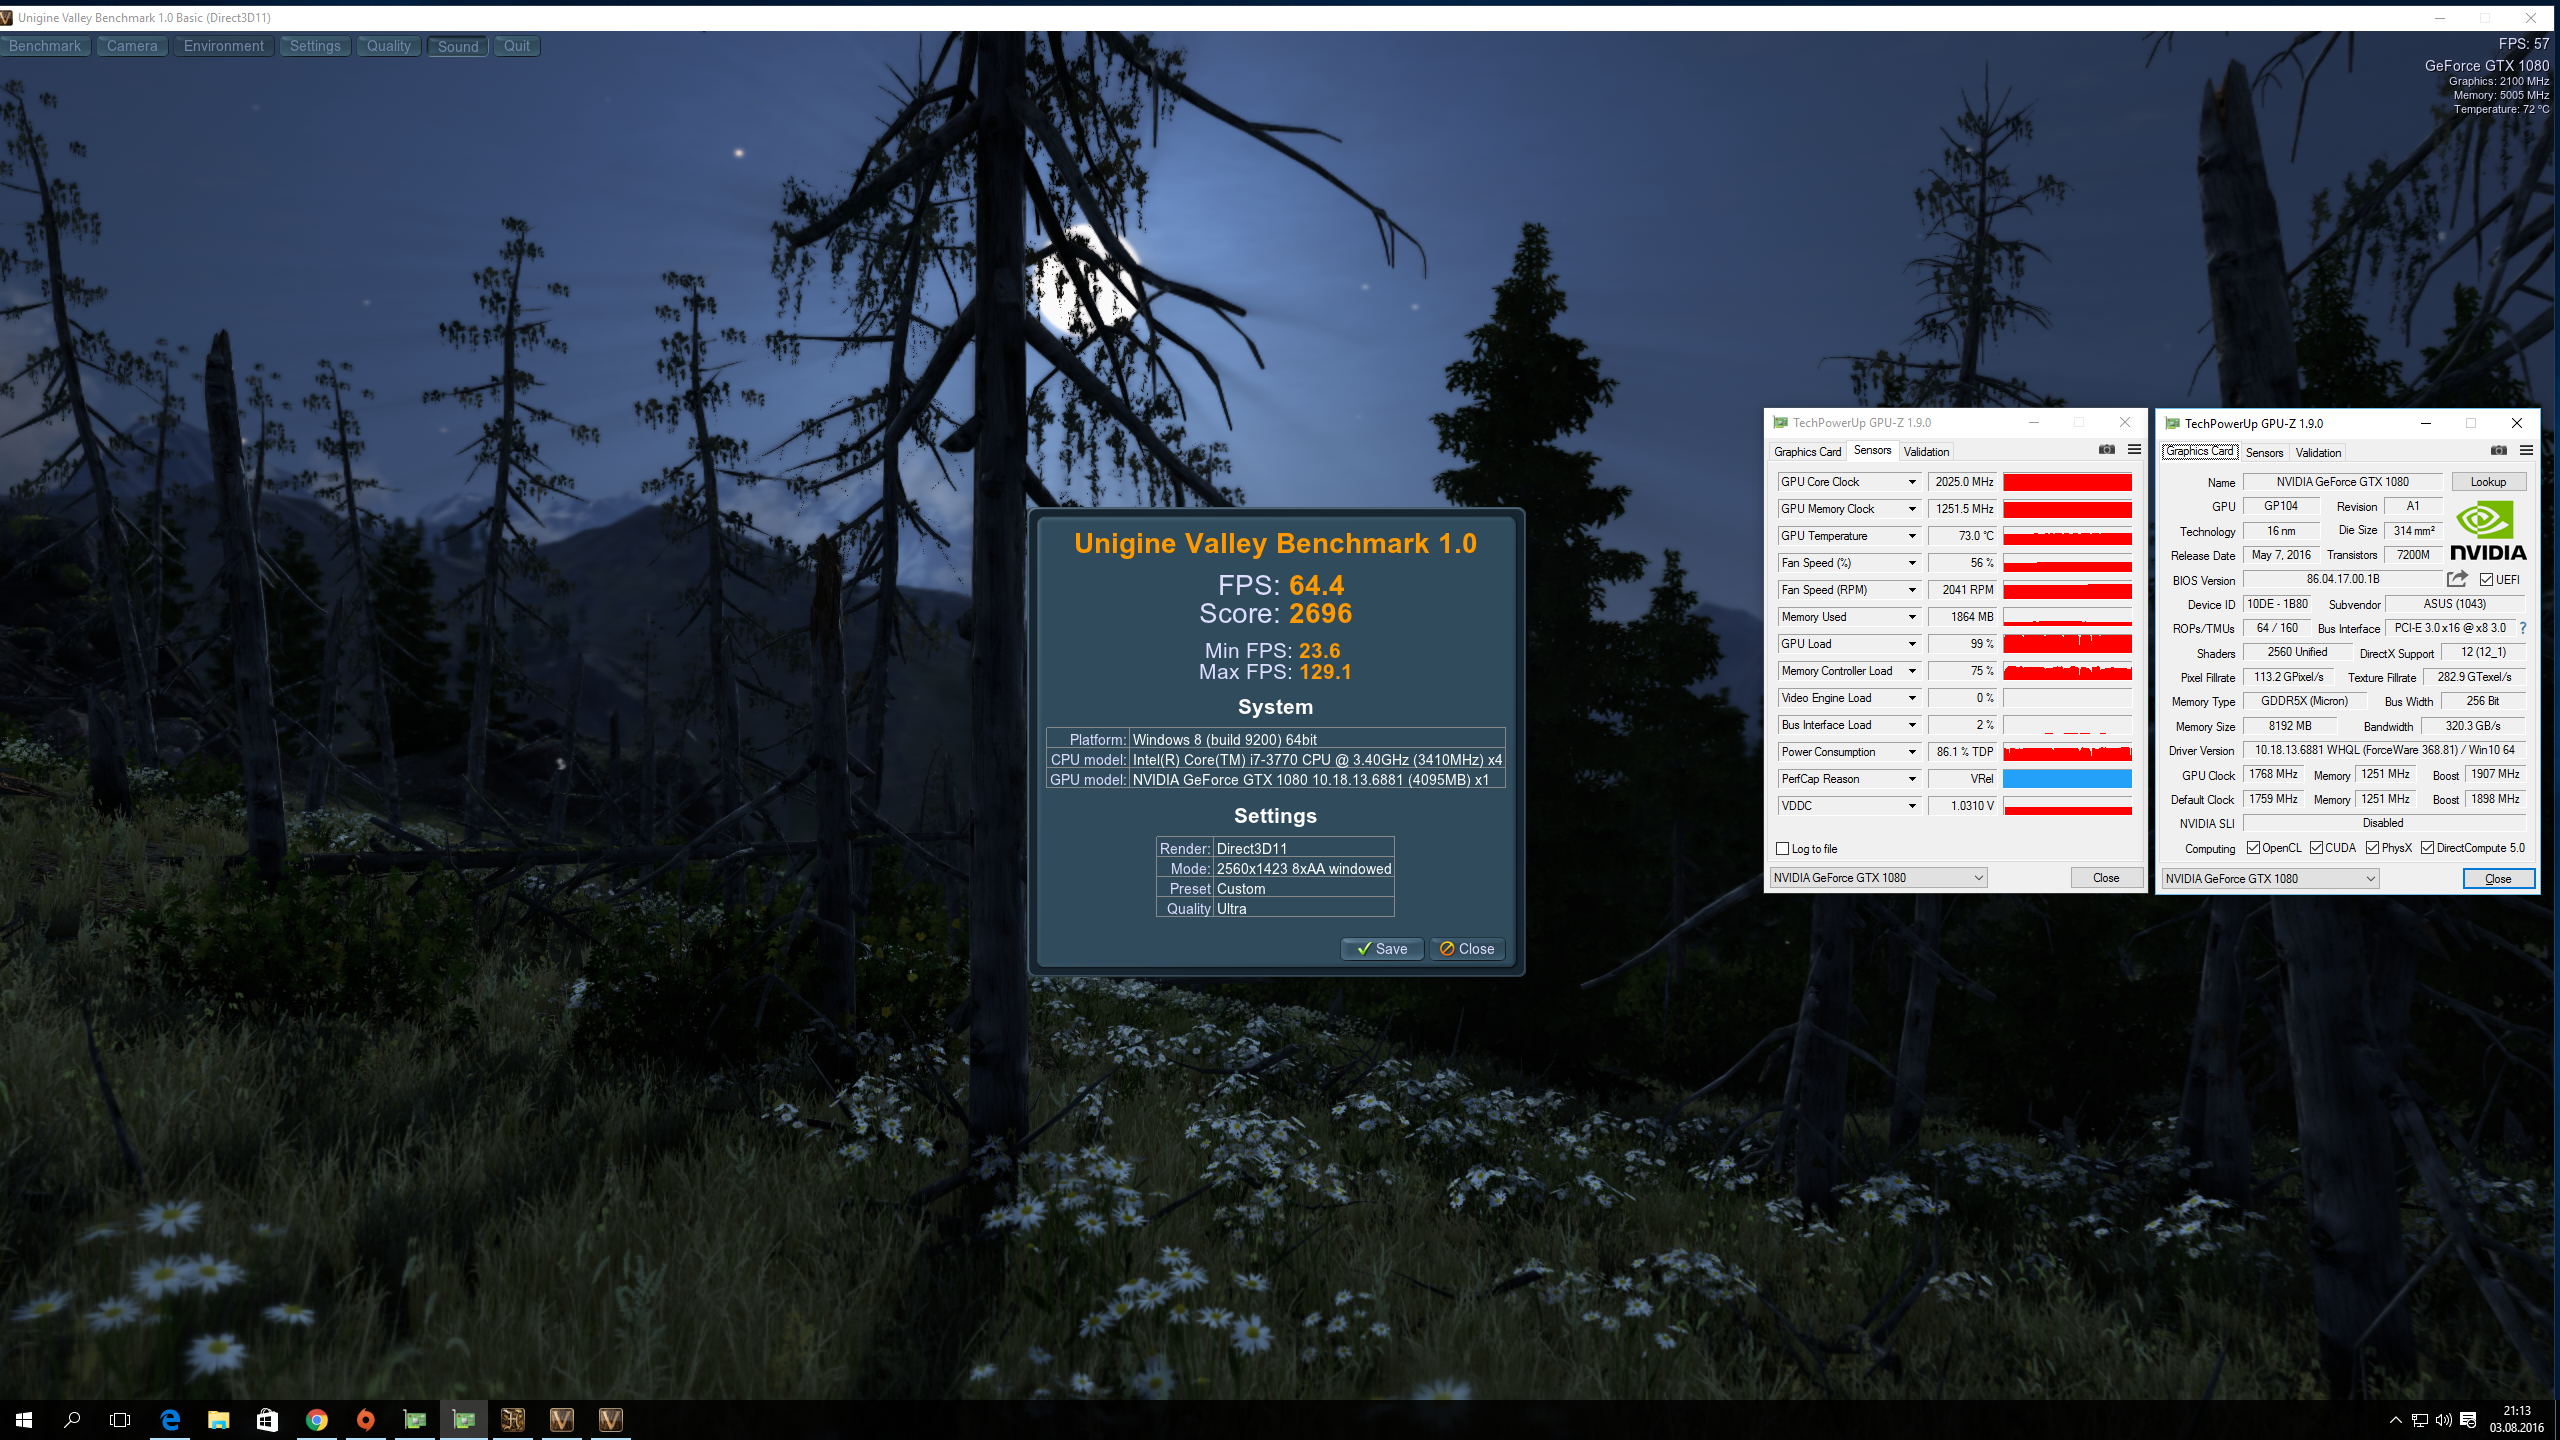Switch to Graphics Card tab in Sensors window
Viewport: 2560px width, 1440px height.
[1807, 452]
